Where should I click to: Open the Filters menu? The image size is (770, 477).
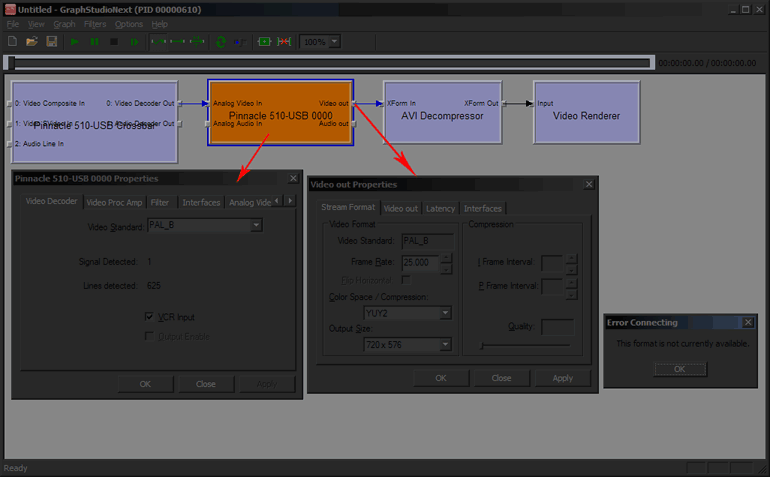tap(95, 24)
